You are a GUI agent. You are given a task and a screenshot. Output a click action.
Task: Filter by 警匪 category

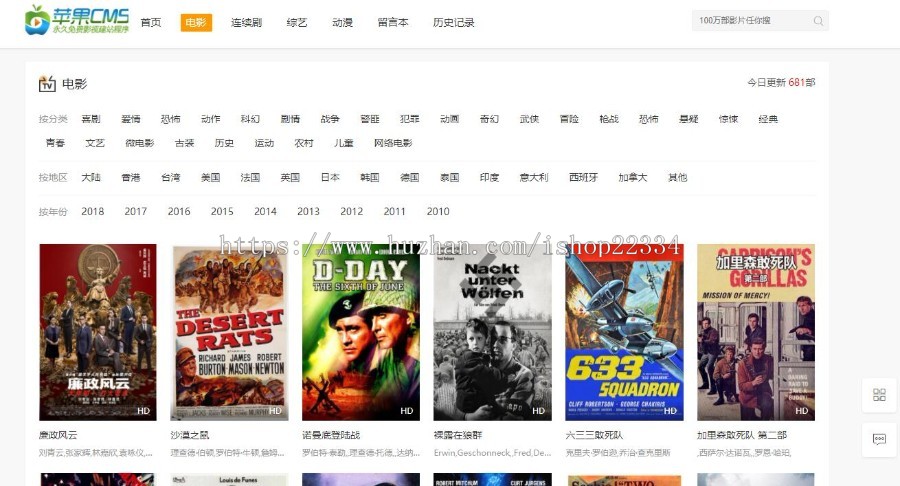tap(370, 119)
